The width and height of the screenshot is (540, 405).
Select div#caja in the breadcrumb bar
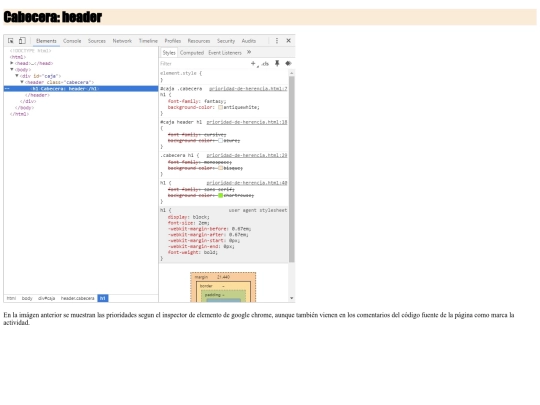click(x=46, y=298)
